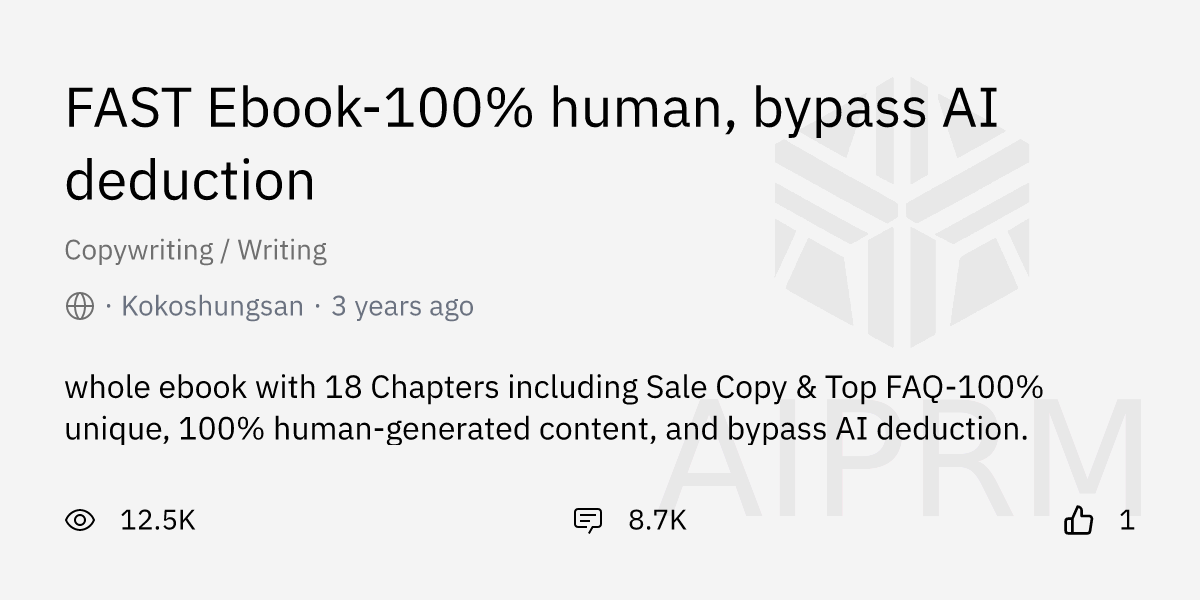1200x600 pixels.
Task: Click the 8.7K comments count
Action: [657, 520]
